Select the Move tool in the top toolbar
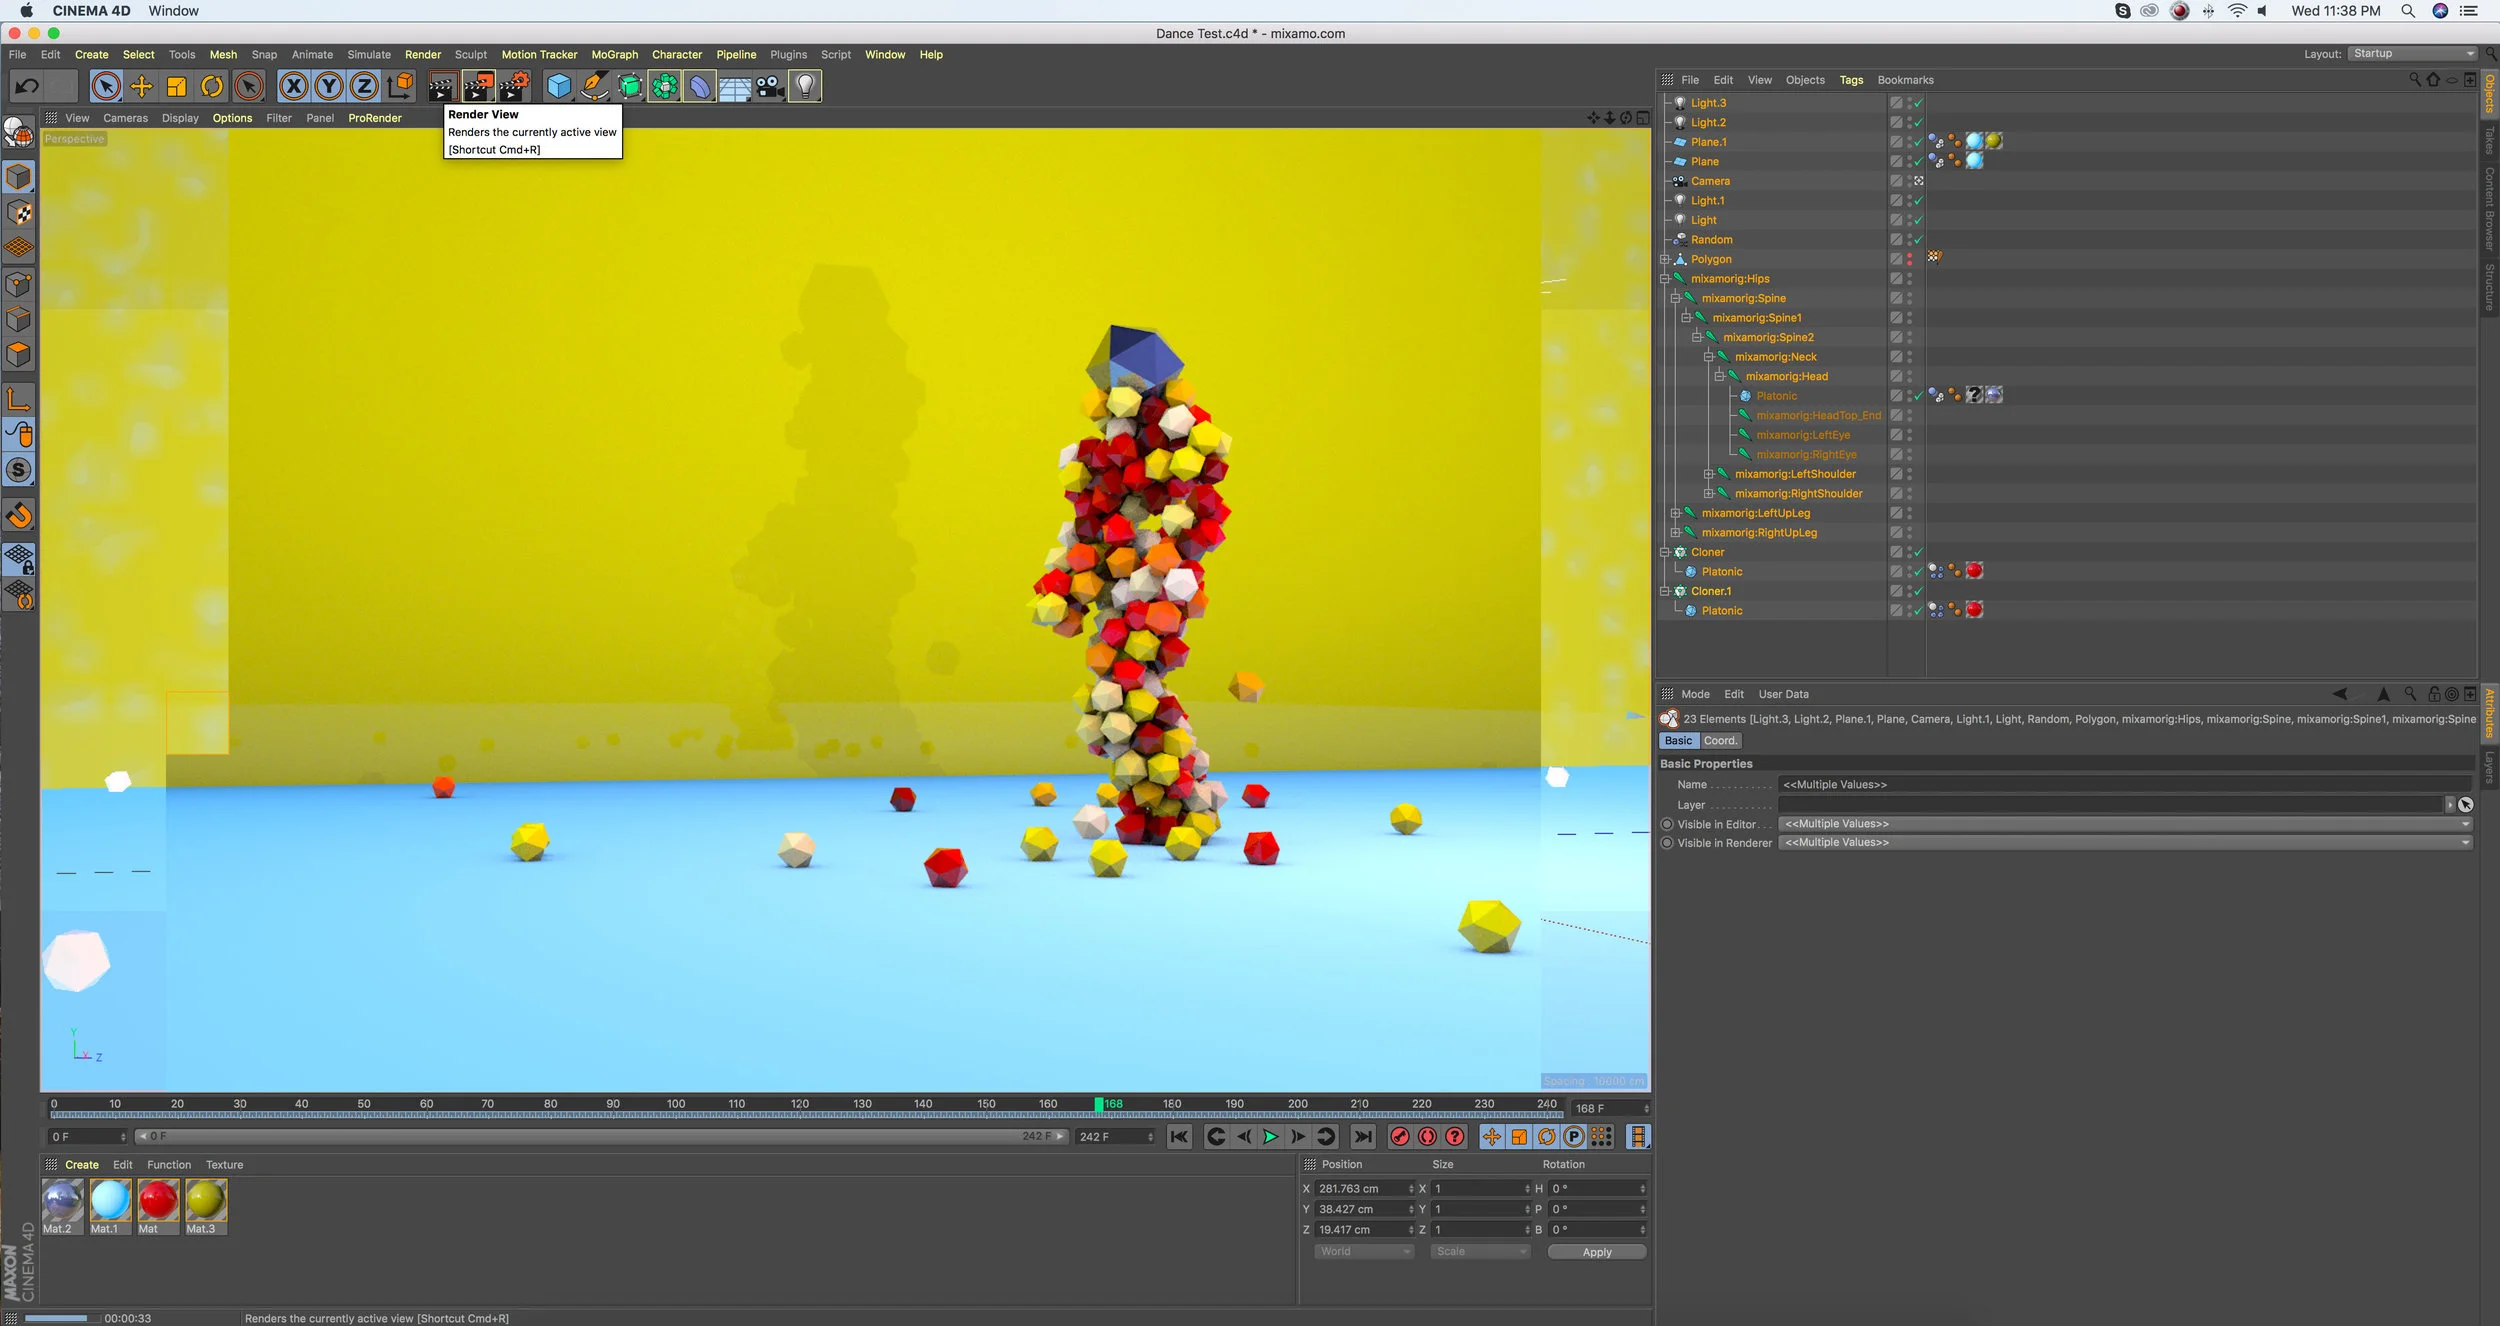Screen dimensions: 2500x1326 (141, 87)
